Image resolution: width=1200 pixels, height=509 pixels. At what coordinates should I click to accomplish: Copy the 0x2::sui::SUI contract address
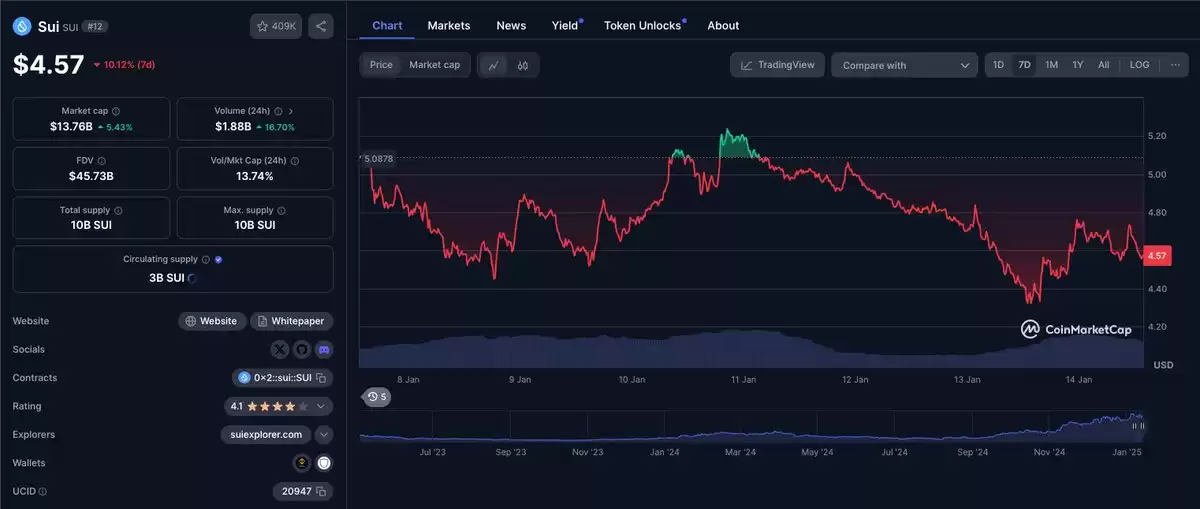point(321,378)
